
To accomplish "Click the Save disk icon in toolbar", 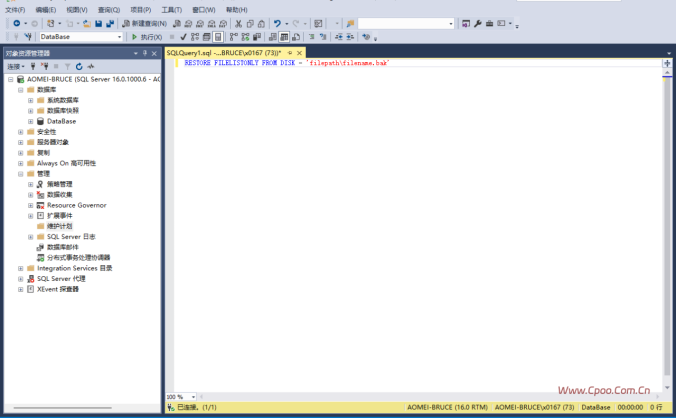I will [x=98, y=23].
